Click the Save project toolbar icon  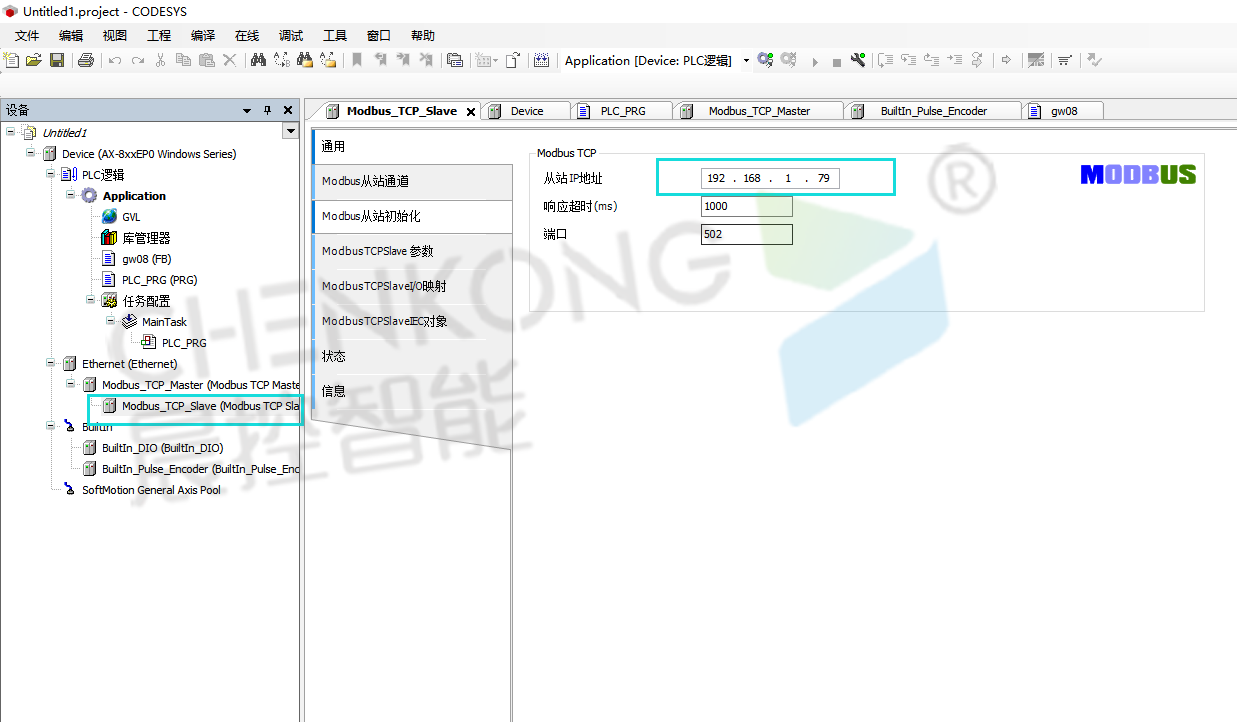tap(57, 60)
